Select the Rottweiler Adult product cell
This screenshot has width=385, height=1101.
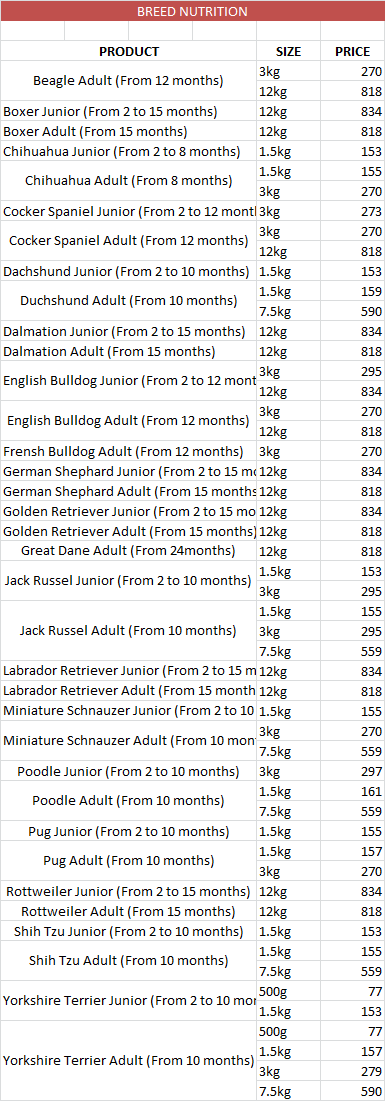pyautogui.click(x=129, y=911)
